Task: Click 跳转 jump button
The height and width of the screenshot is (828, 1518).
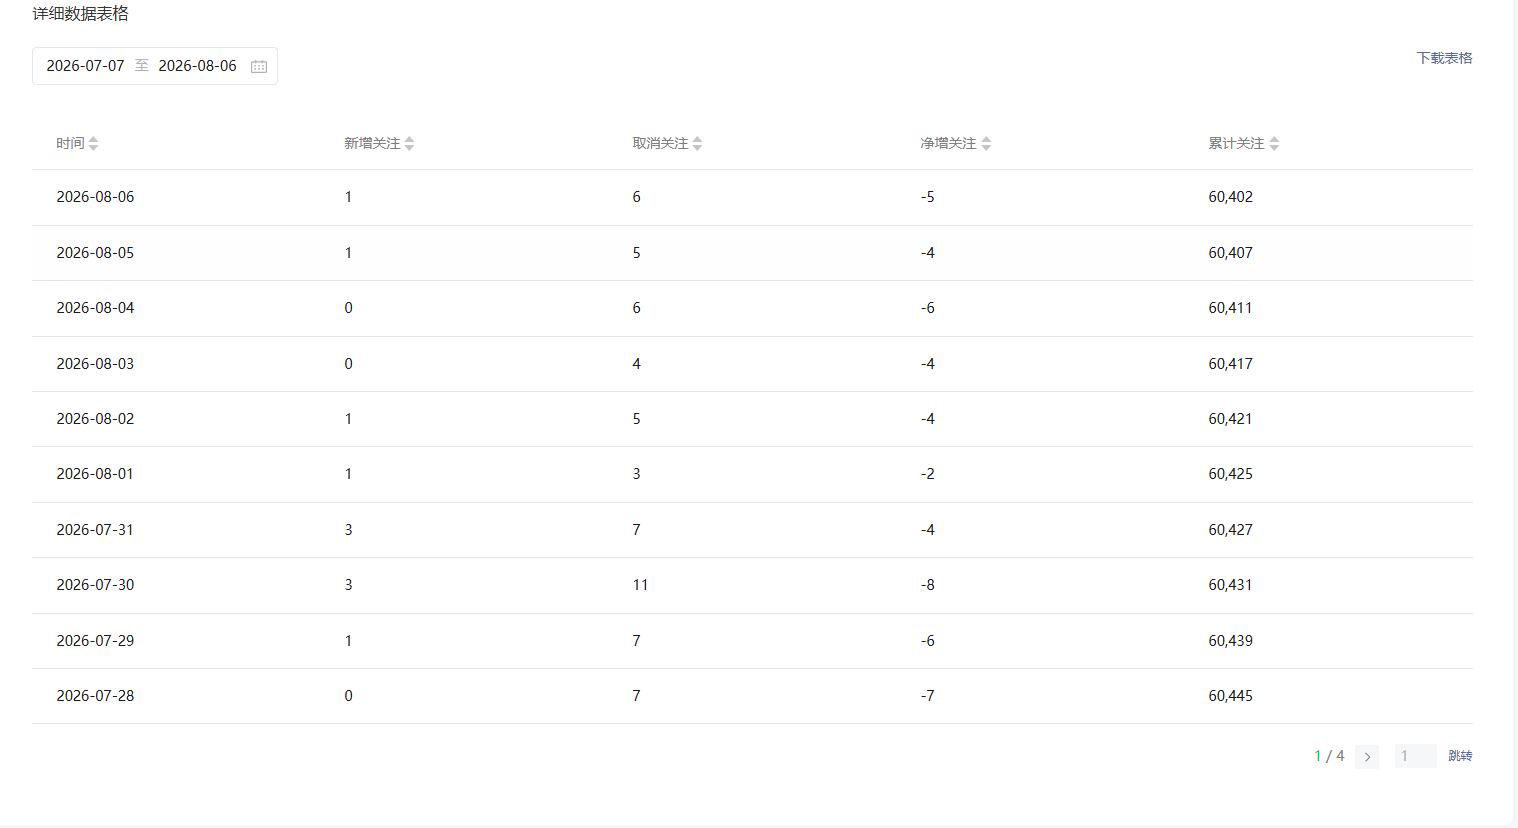Action: [1460, 756]
